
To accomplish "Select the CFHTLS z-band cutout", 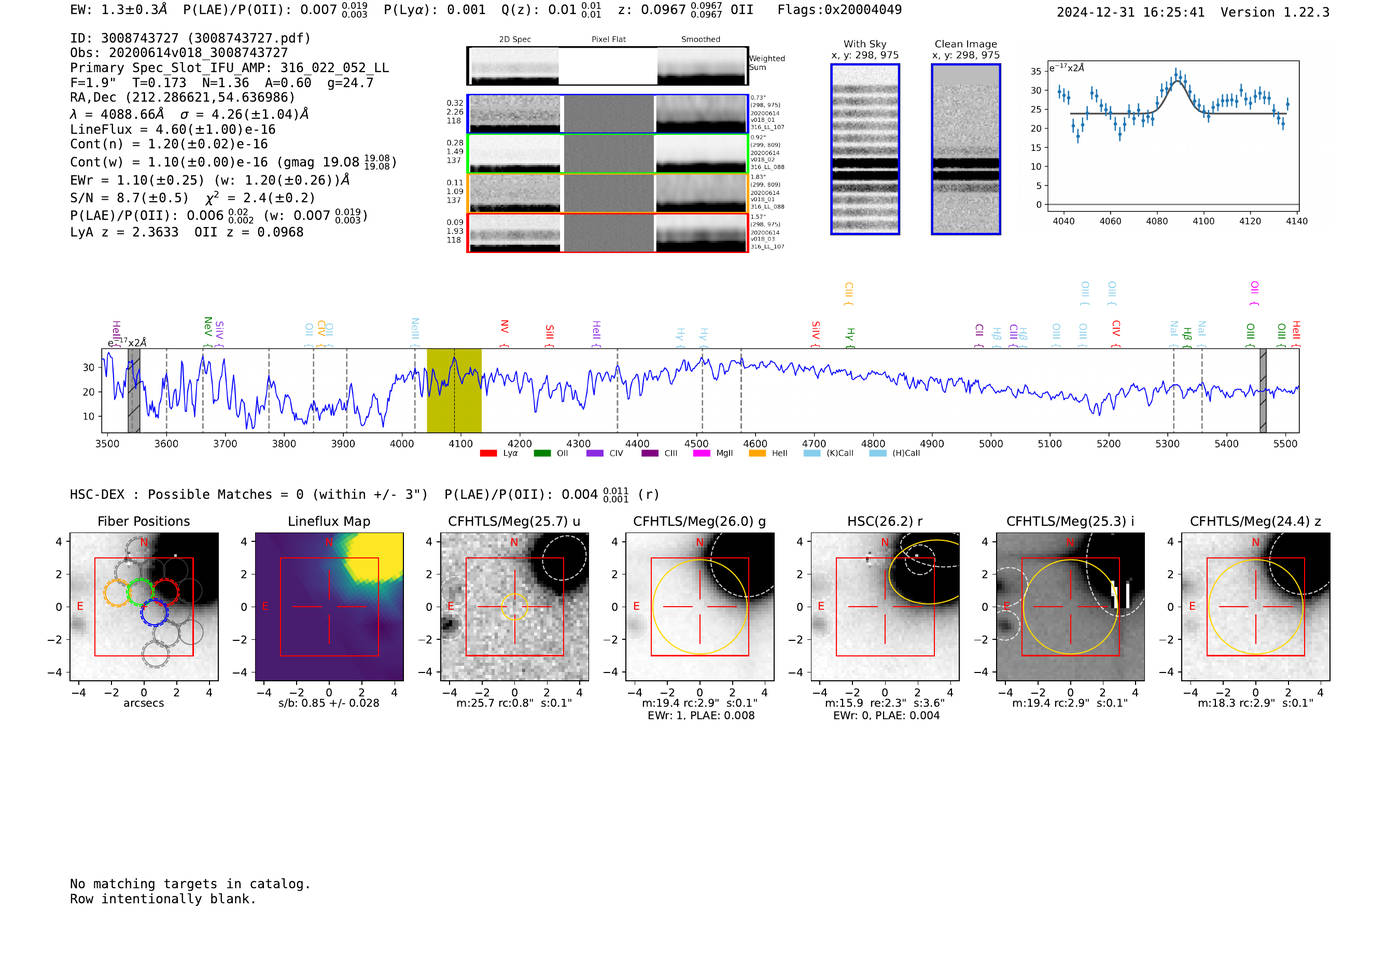I will [x=1255, y=607].
